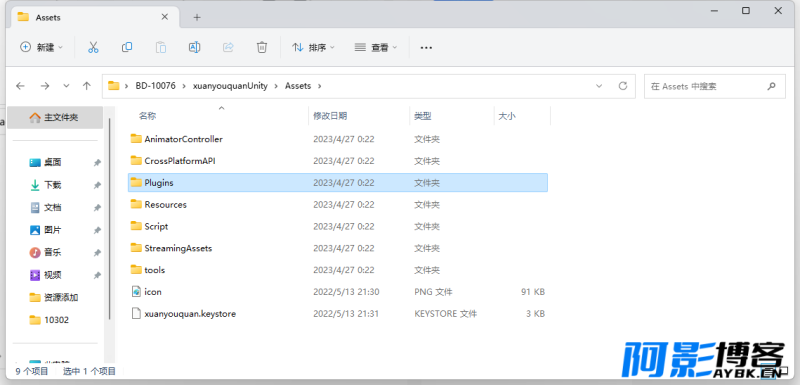This screenshot has width=800, height=385.
Task: Click the refresh icon in address bar
Action: 622,86
